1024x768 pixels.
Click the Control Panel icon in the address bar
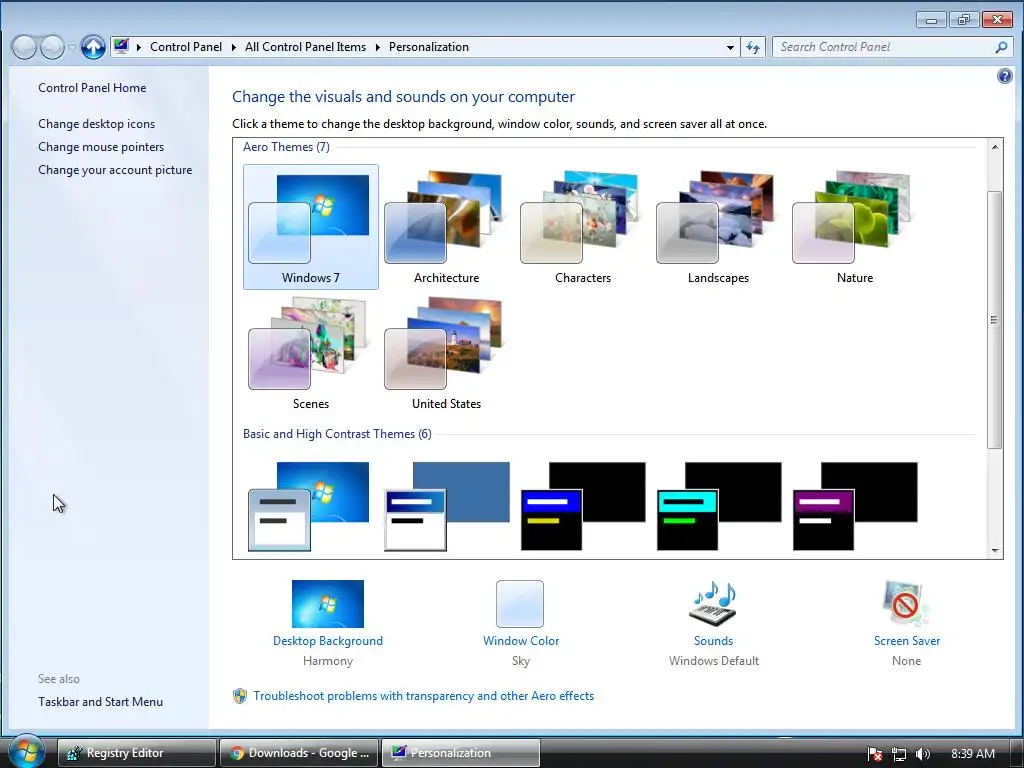click(121, 46)
